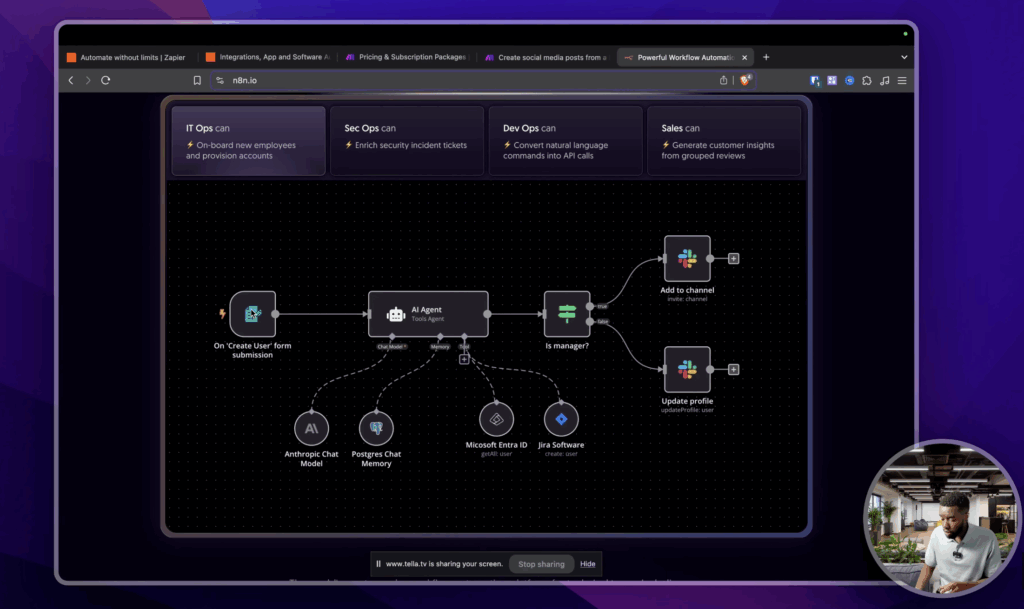
Task: Select the 'Sales can' use case card
Action: pyautogui.click(x=724, y=141)
